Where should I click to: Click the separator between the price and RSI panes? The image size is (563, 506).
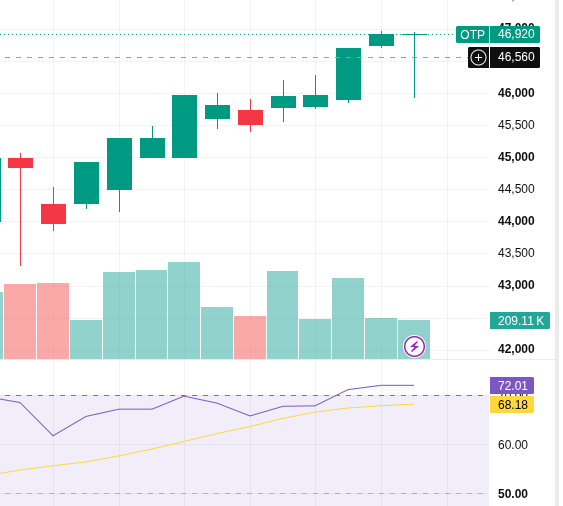point(280,359)
